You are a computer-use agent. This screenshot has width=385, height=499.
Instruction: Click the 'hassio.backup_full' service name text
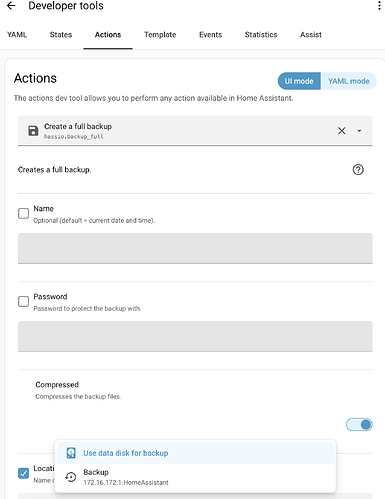(x=74, y=137)
